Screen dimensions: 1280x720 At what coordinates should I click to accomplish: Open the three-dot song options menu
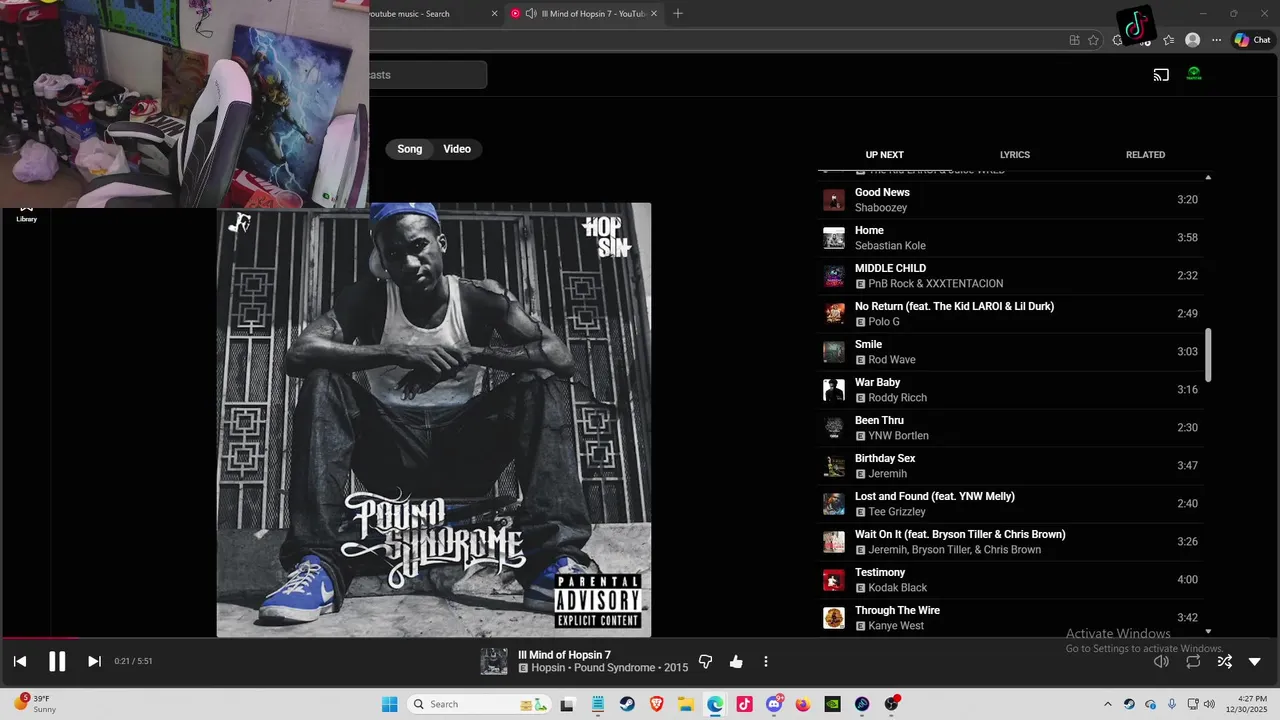(766, 661)
